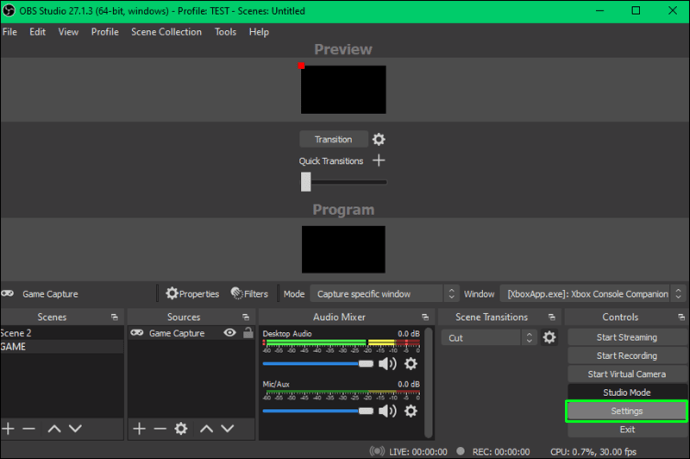
Task: Open Properties for Game Capture source
Action: 192,294
